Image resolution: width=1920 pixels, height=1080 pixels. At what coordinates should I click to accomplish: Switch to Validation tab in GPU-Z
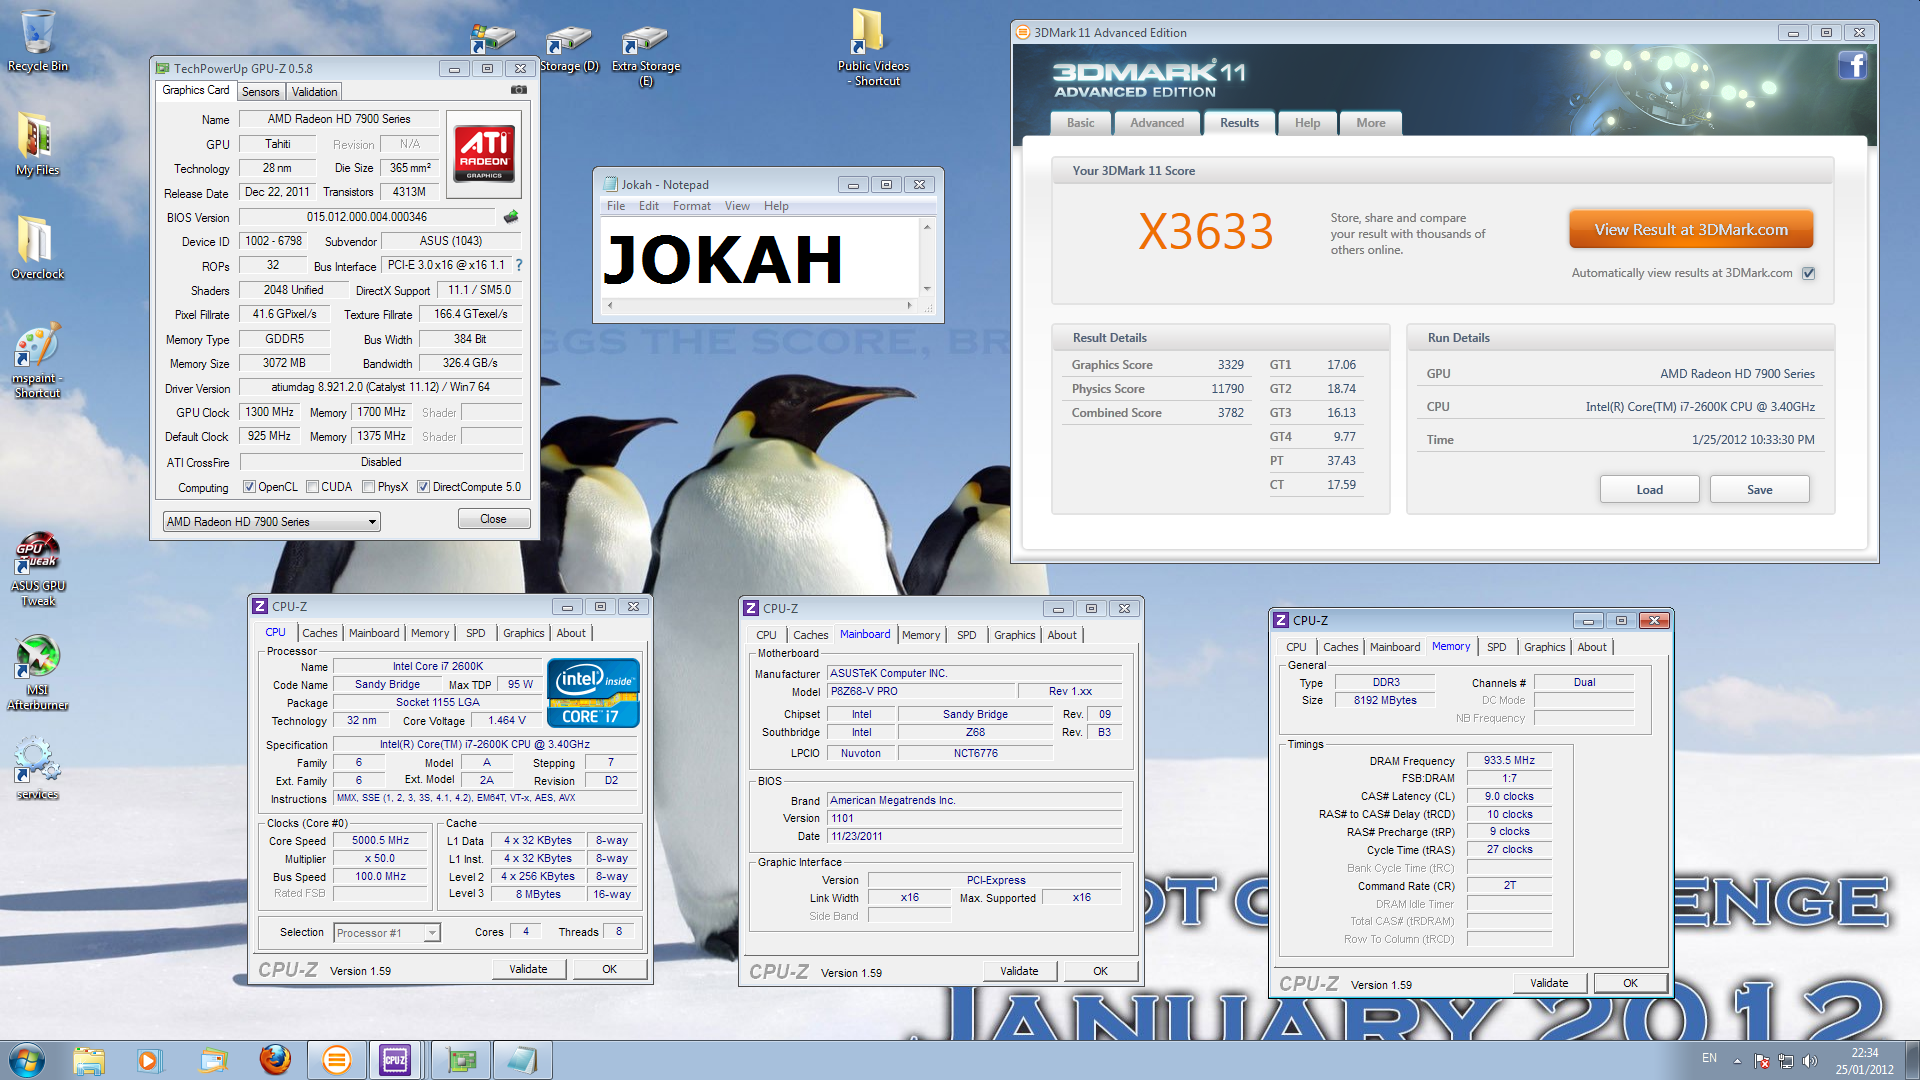(314, 92)
